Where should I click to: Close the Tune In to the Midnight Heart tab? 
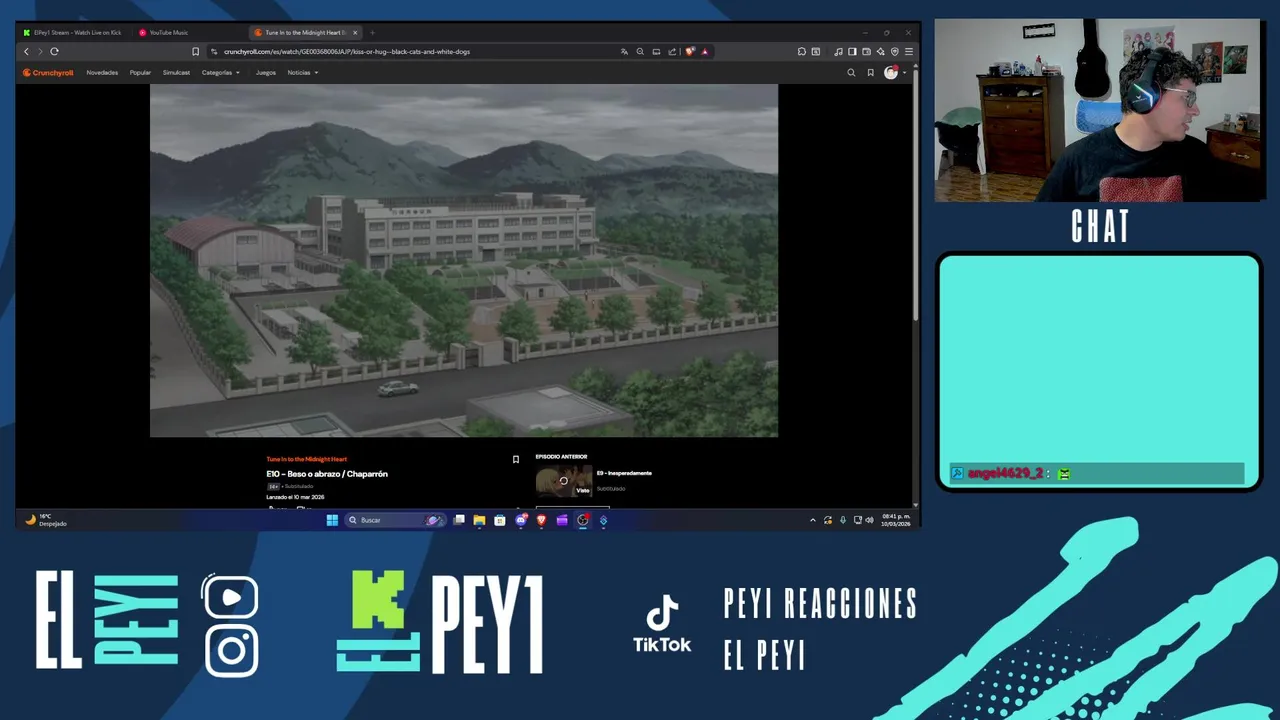355,32
